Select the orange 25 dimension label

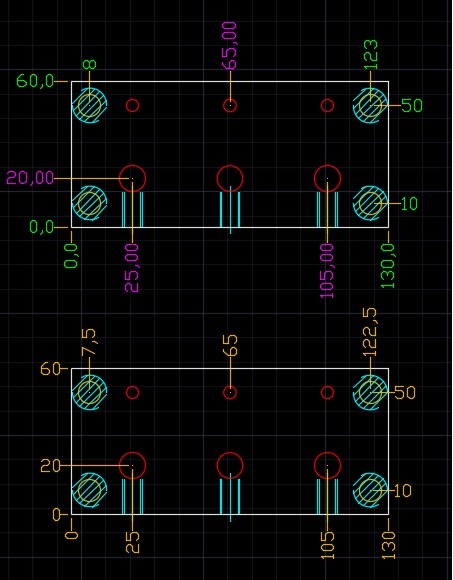(x=132, y=542)
